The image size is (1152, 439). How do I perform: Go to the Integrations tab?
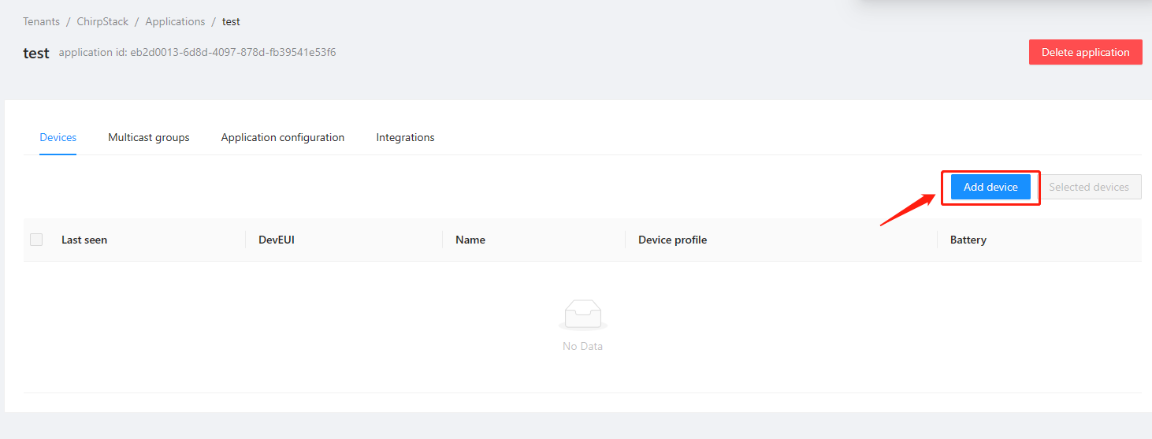pos(405,137)
